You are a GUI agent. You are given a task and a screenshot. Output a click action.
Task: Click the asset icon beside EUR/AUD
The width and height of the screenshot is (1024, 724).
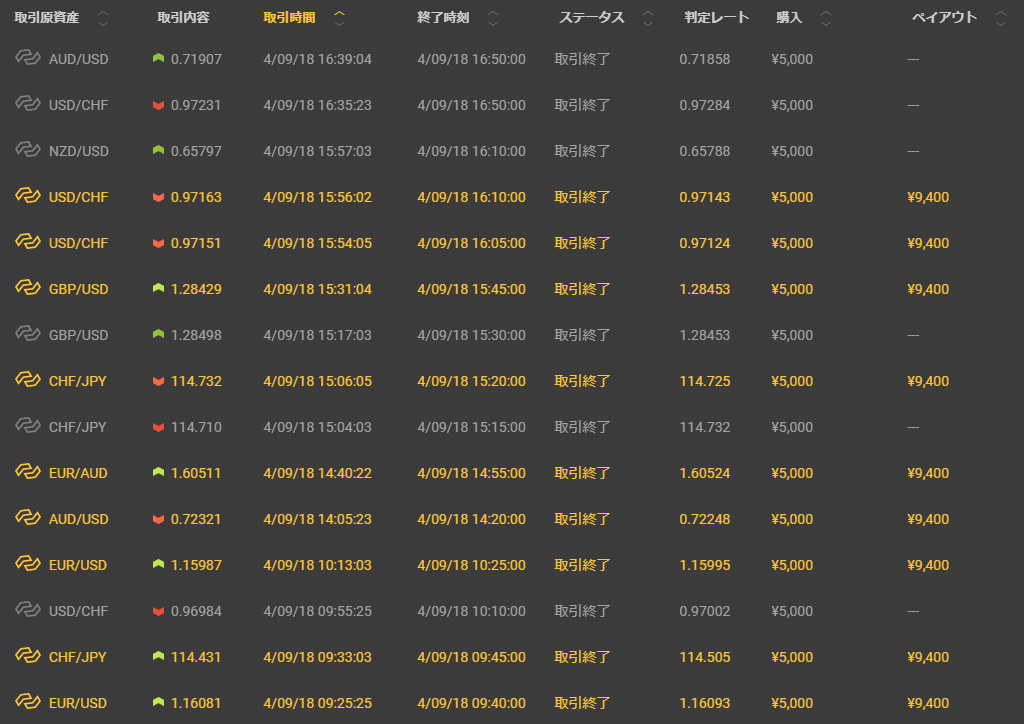coord(28,471)
